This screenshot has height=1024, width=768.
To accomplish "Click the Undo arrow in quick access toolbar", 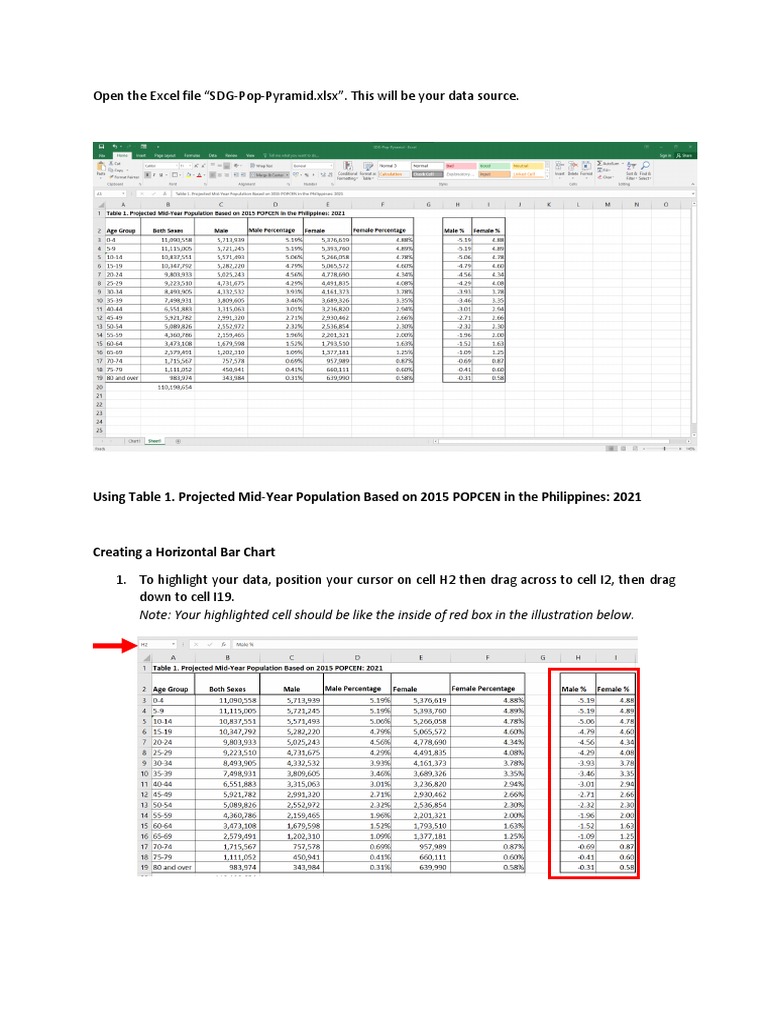I will pyautogui.click(x=114, y=146).
